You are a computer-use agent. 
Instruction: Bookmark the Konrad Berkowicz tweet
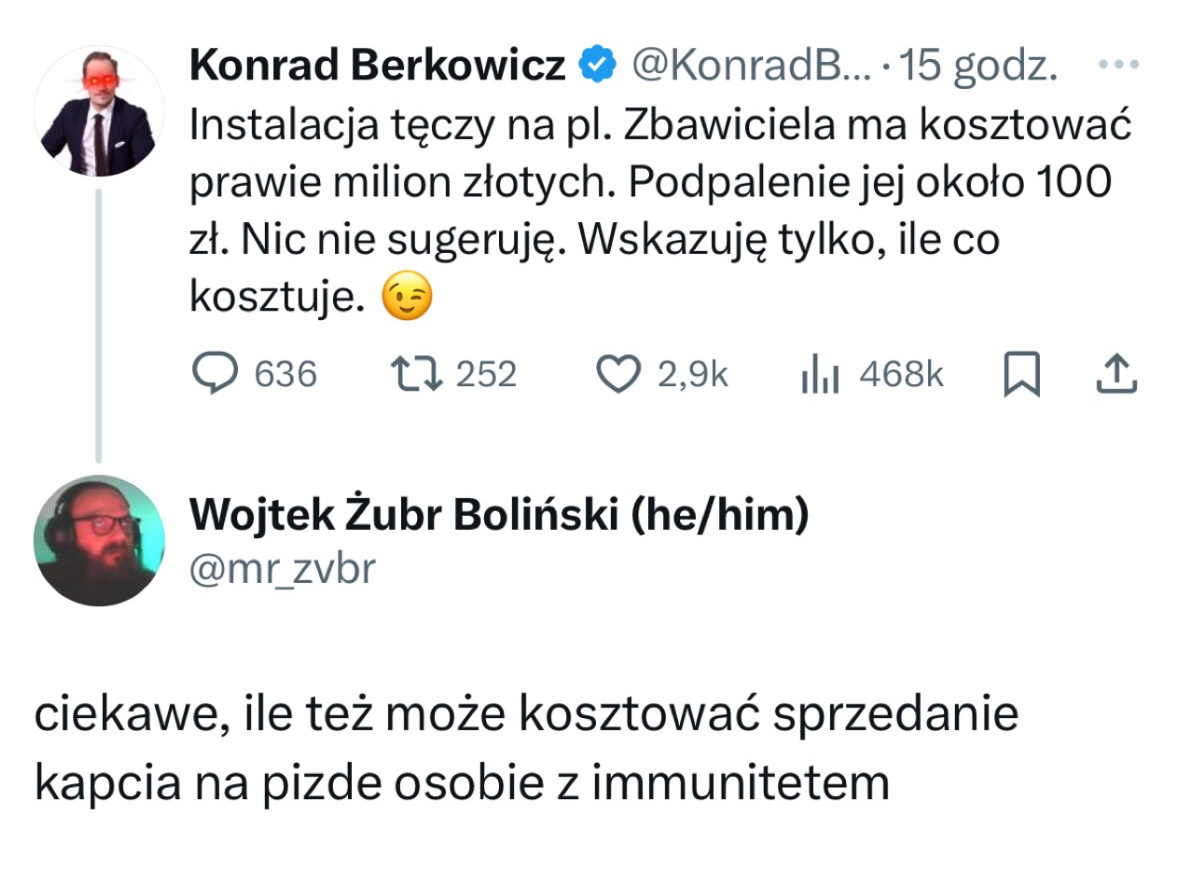click(x=1021, y=374)
